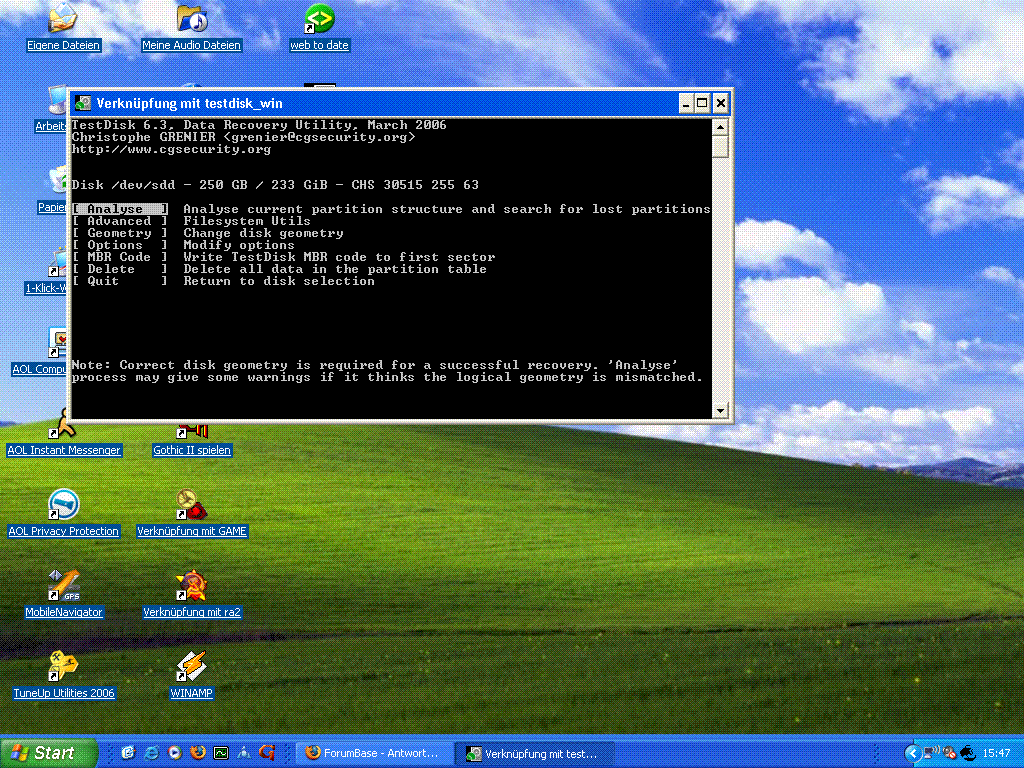Click the taskbar clock showing 15:47
This screenshot has width=1024, height=768.
tap(996, 754)
